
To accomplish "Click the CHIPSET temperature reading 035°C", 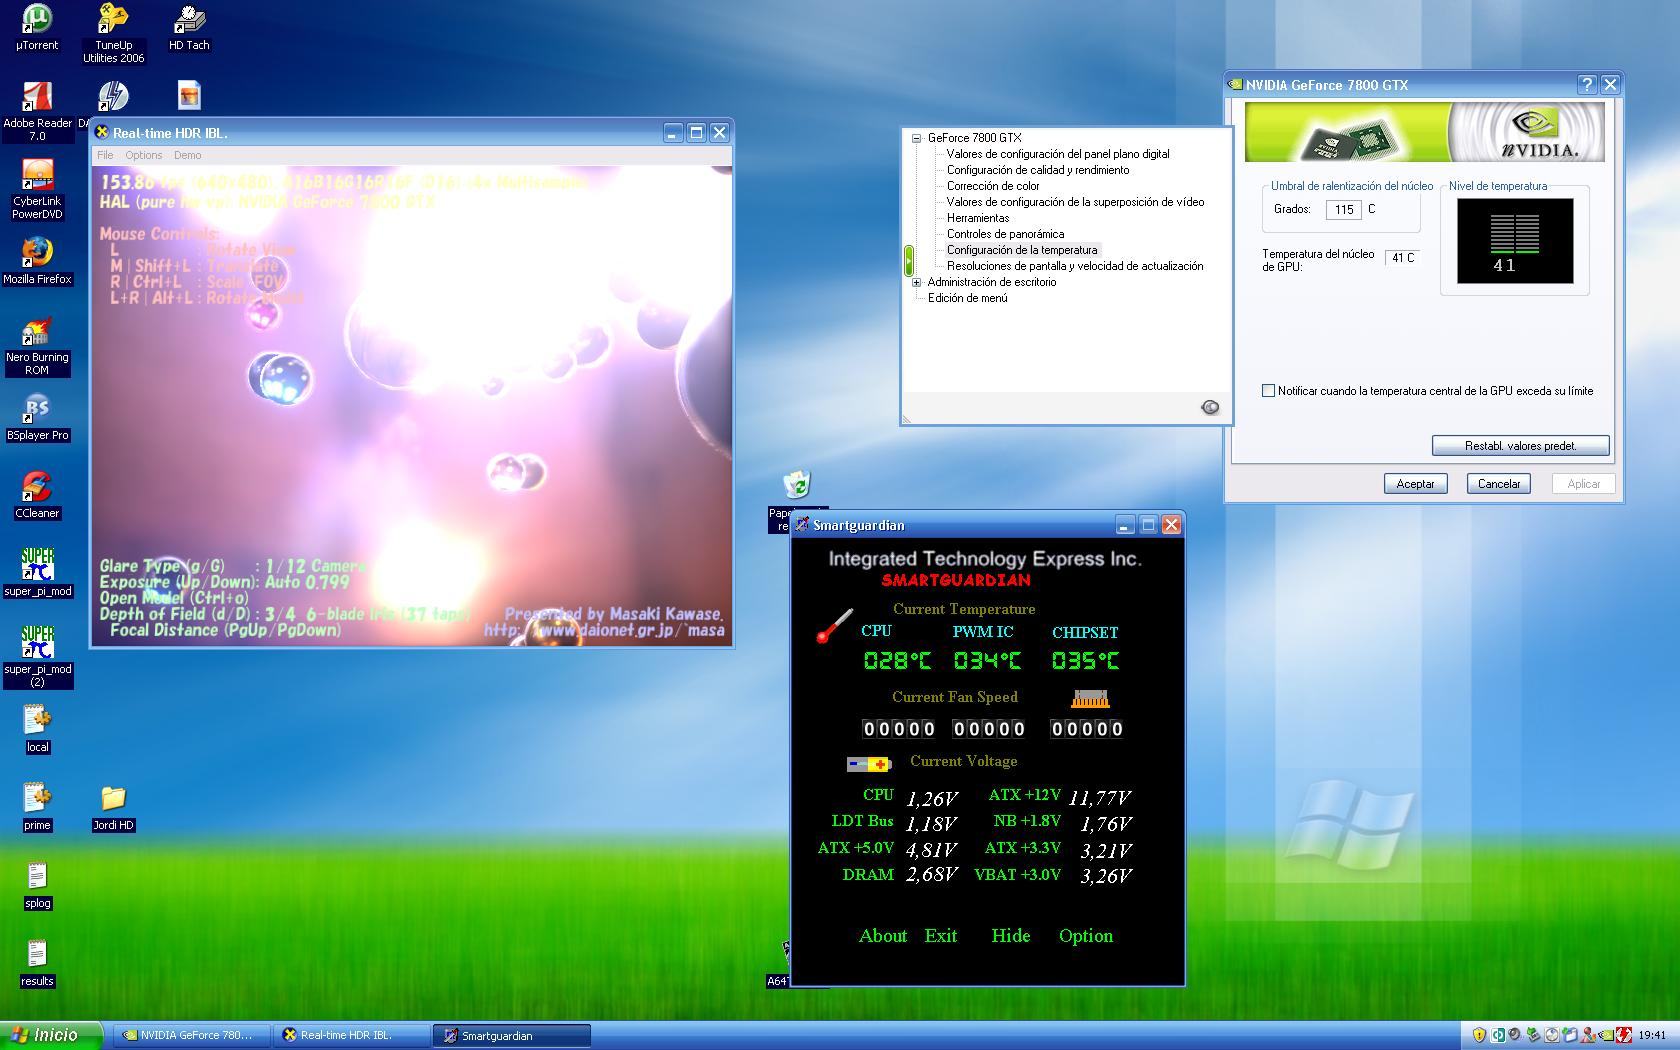I will (1085, 661).
